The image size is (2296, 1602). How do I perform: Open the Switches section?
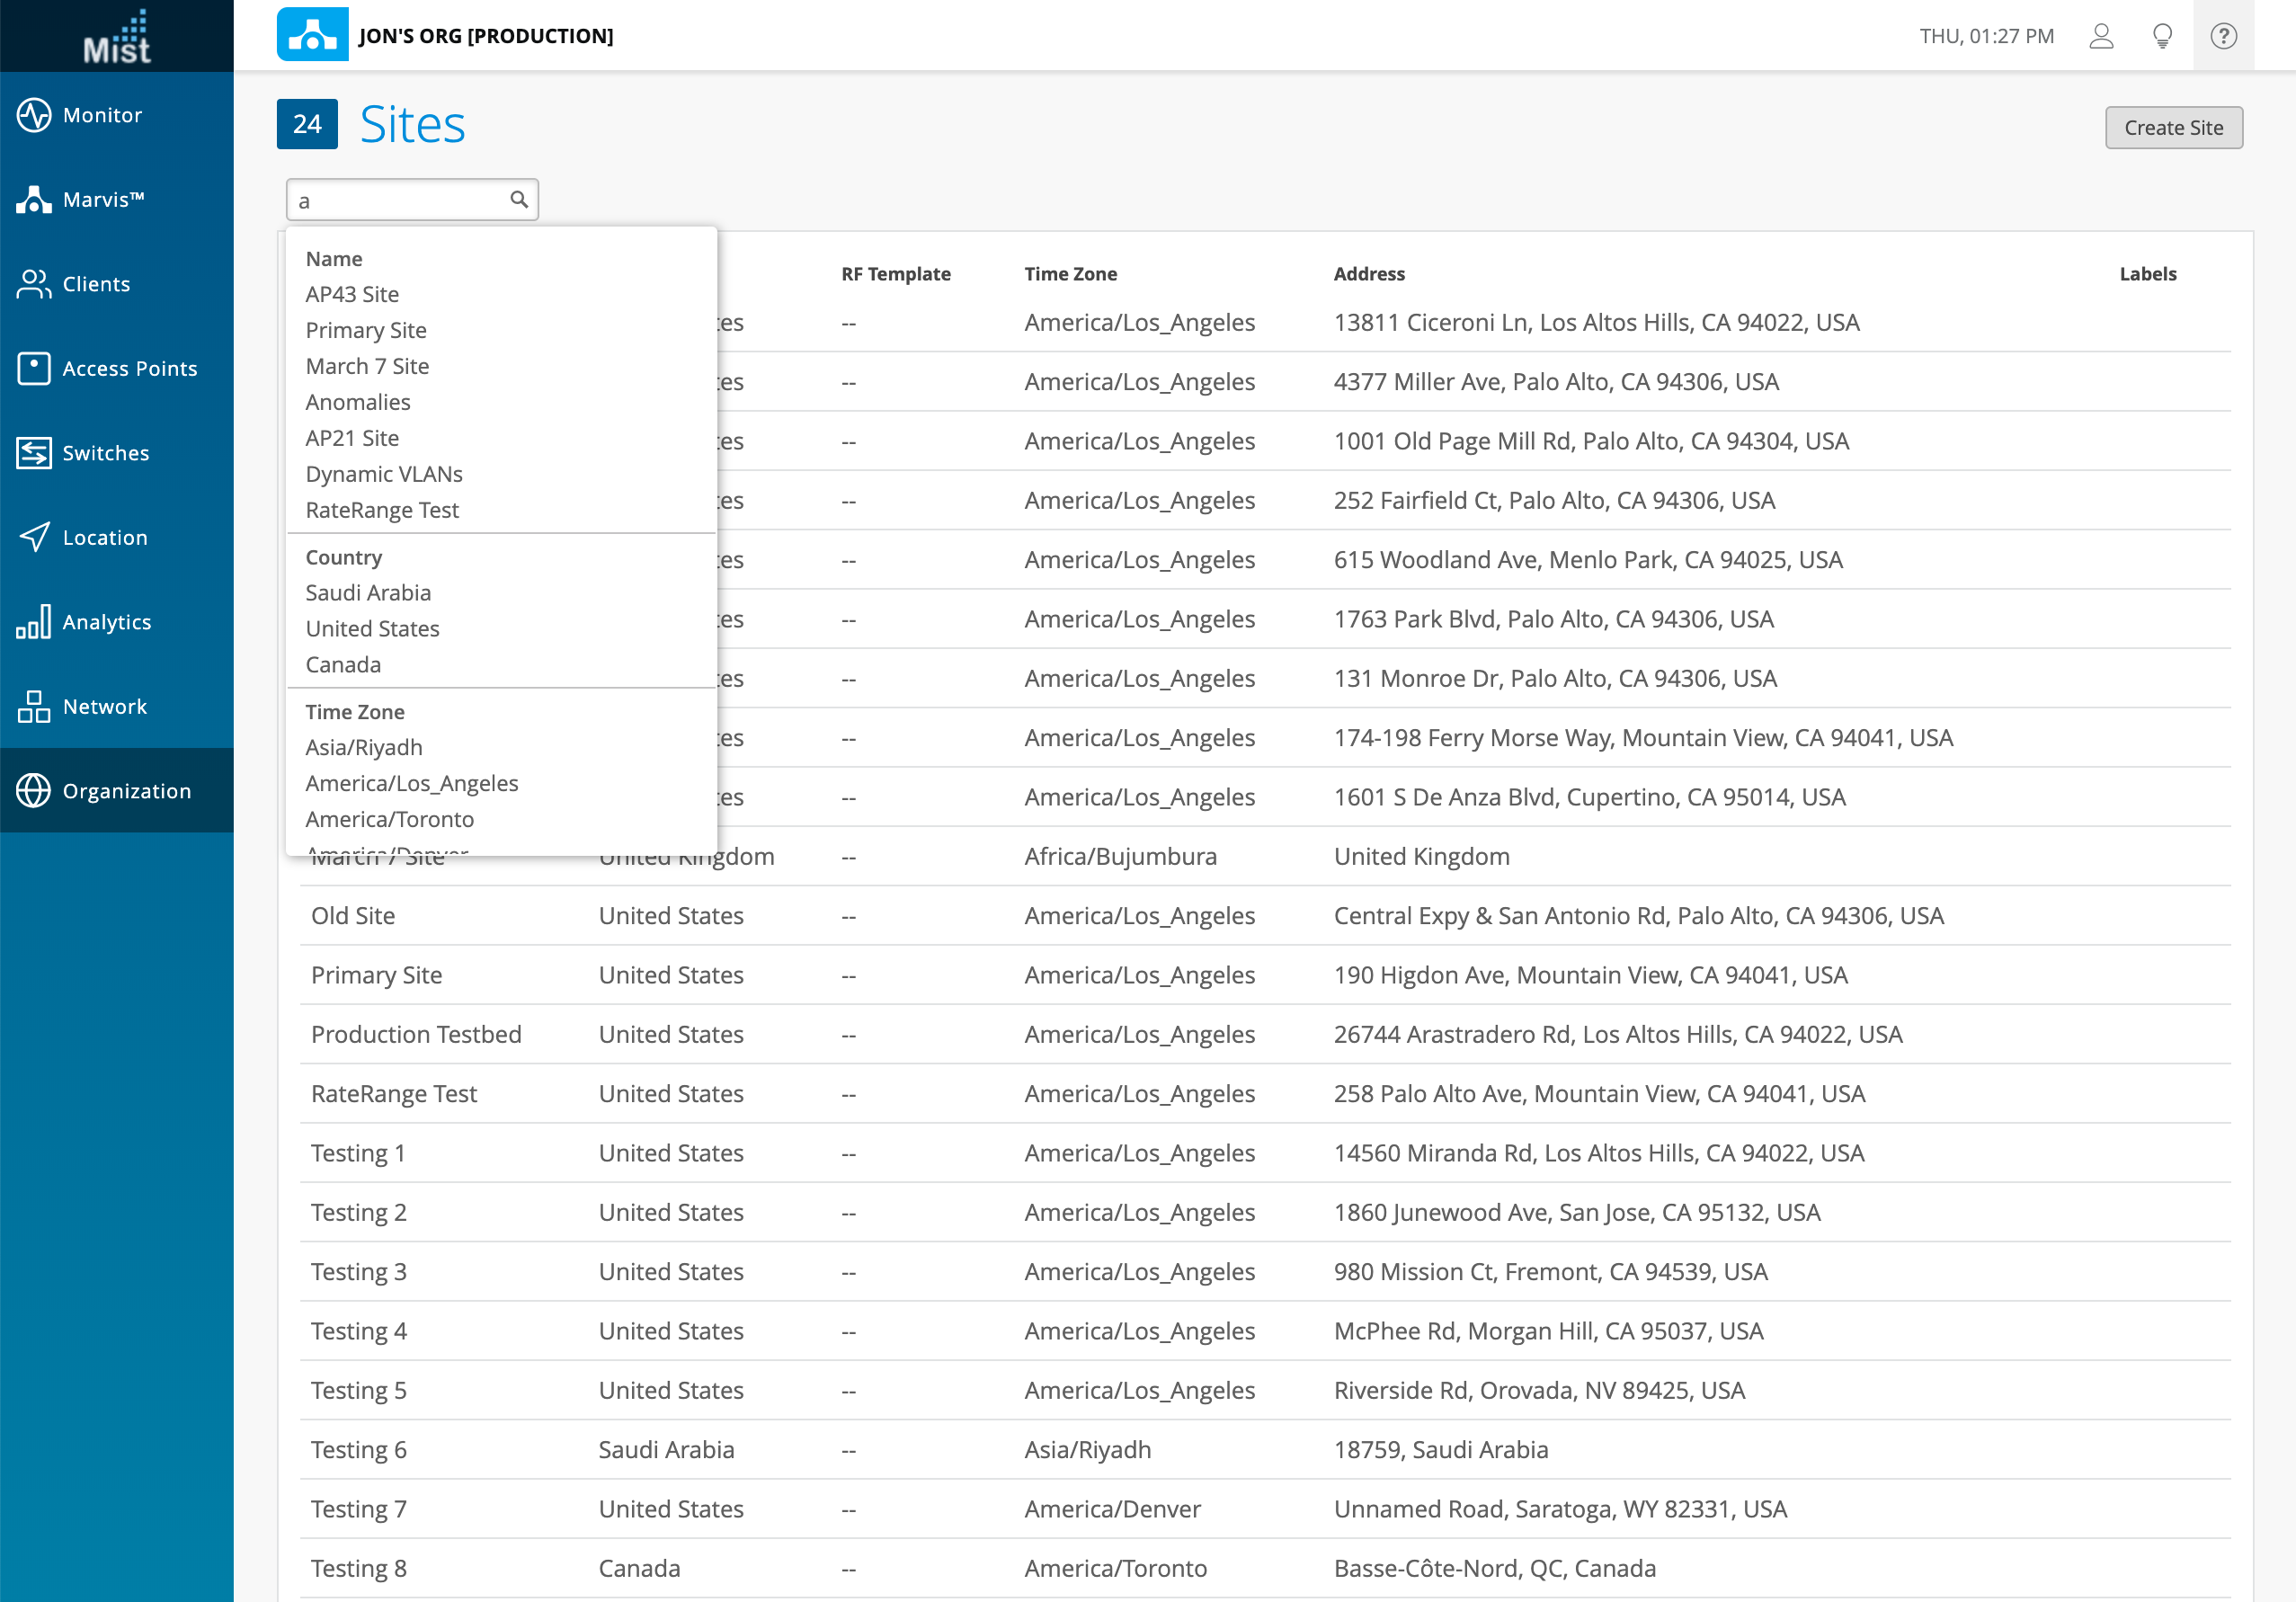tap(104, 453)
